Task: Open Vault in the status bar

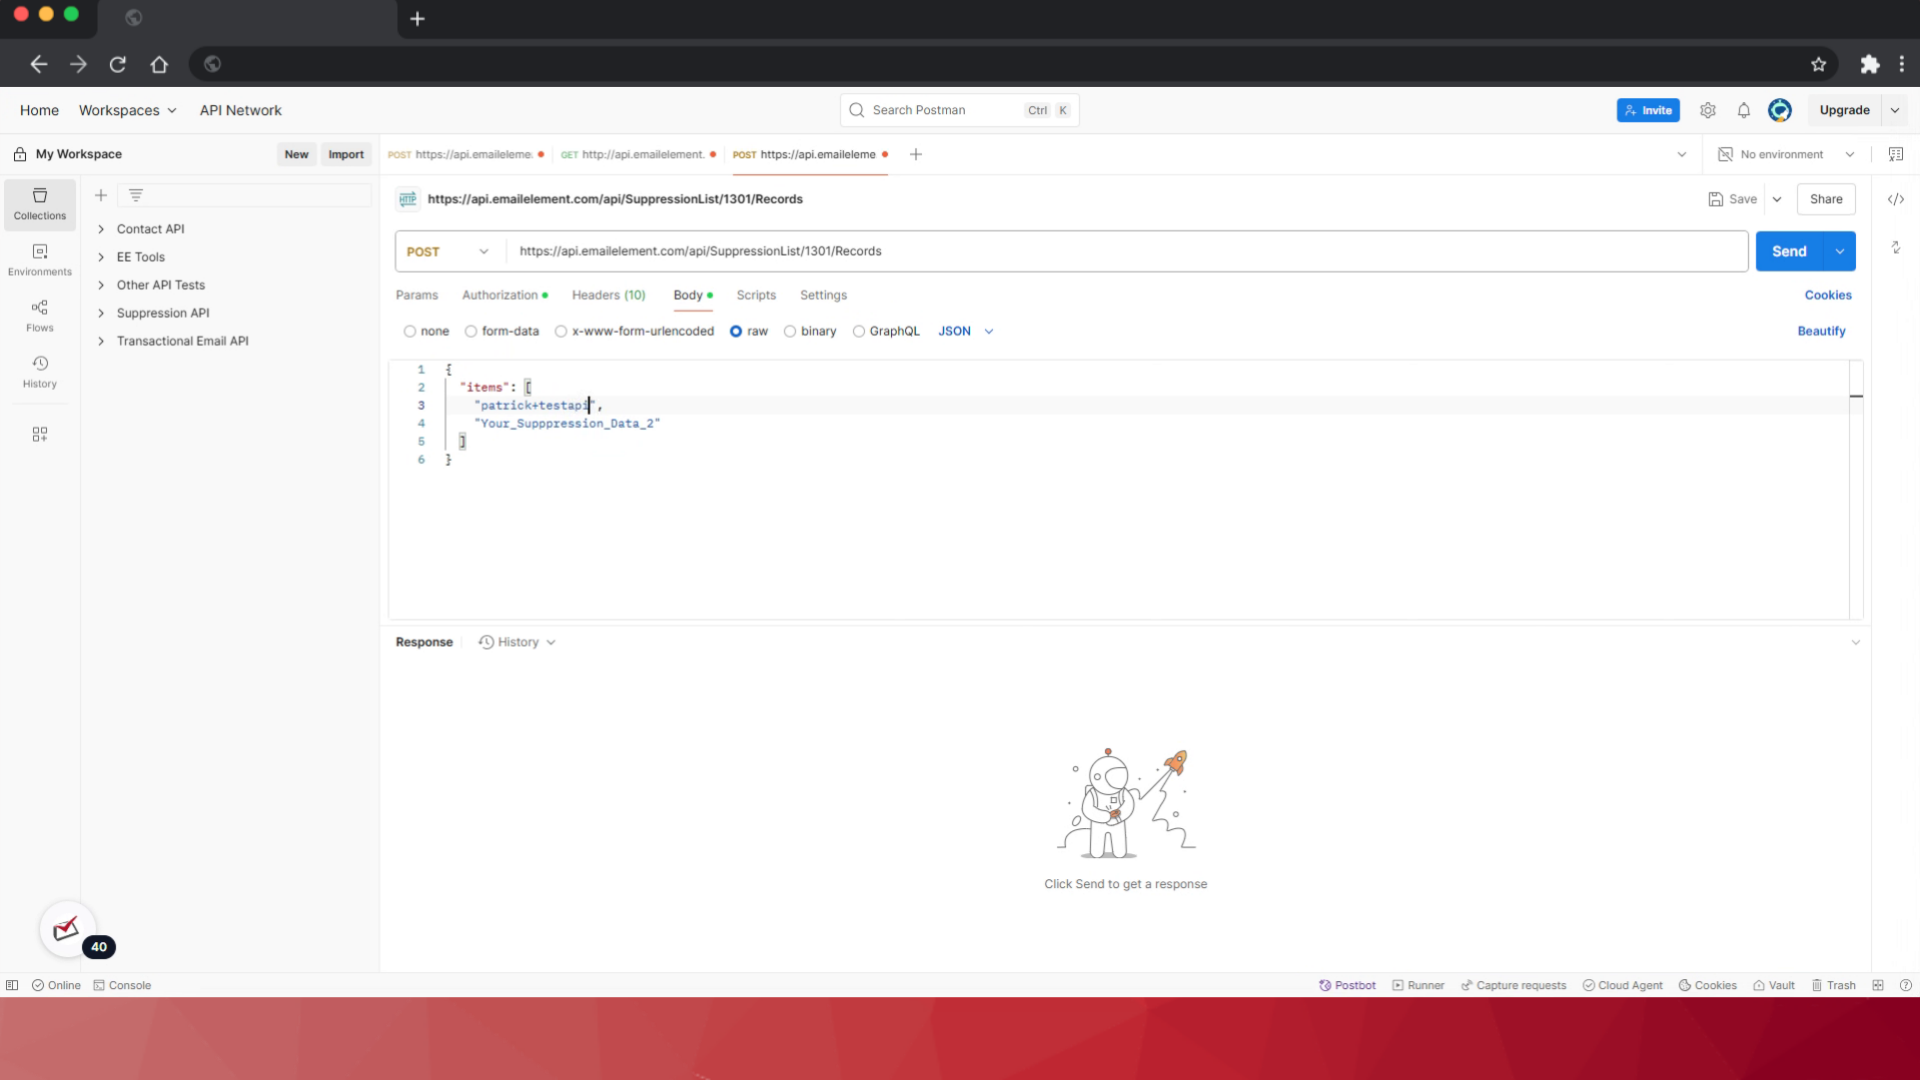Action: click(x=1774, y=985)
